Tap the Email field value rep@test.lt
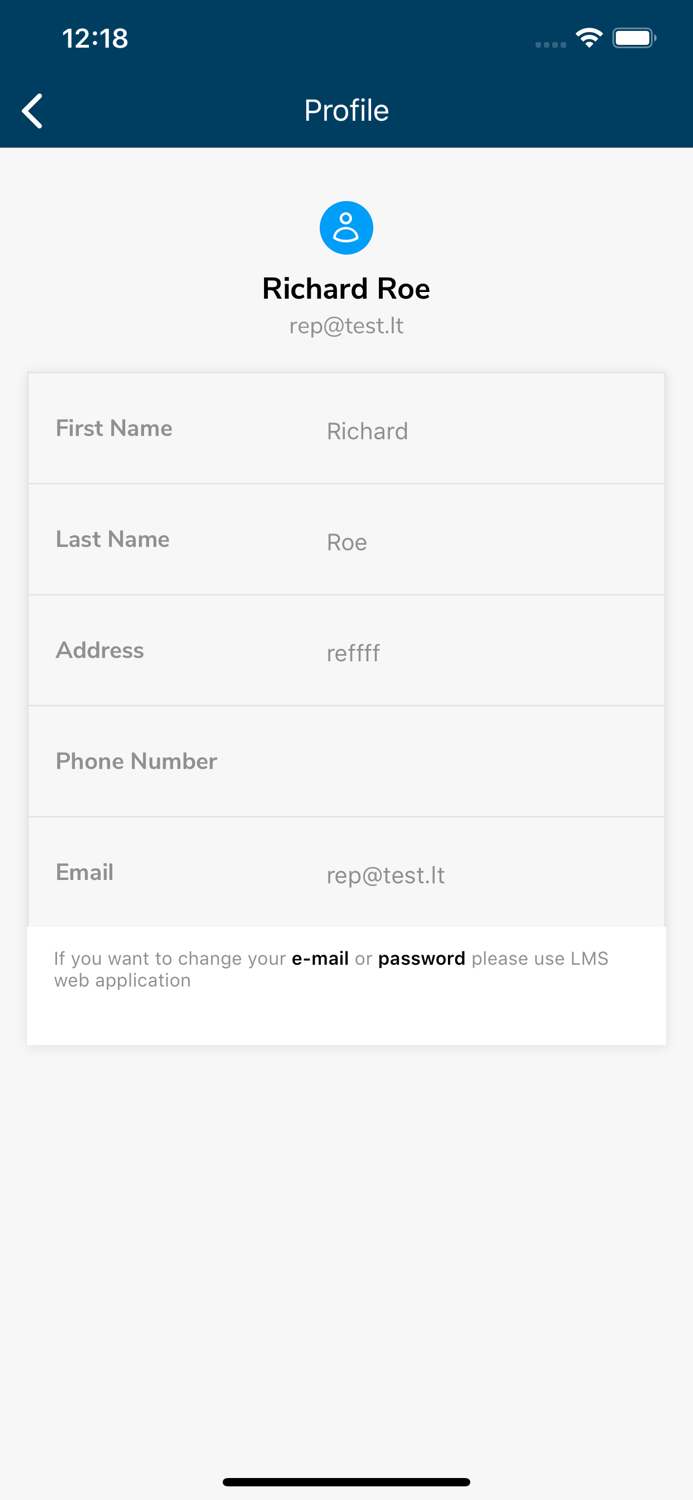The width and height of the screenshot is (693, 1500). 385,875
